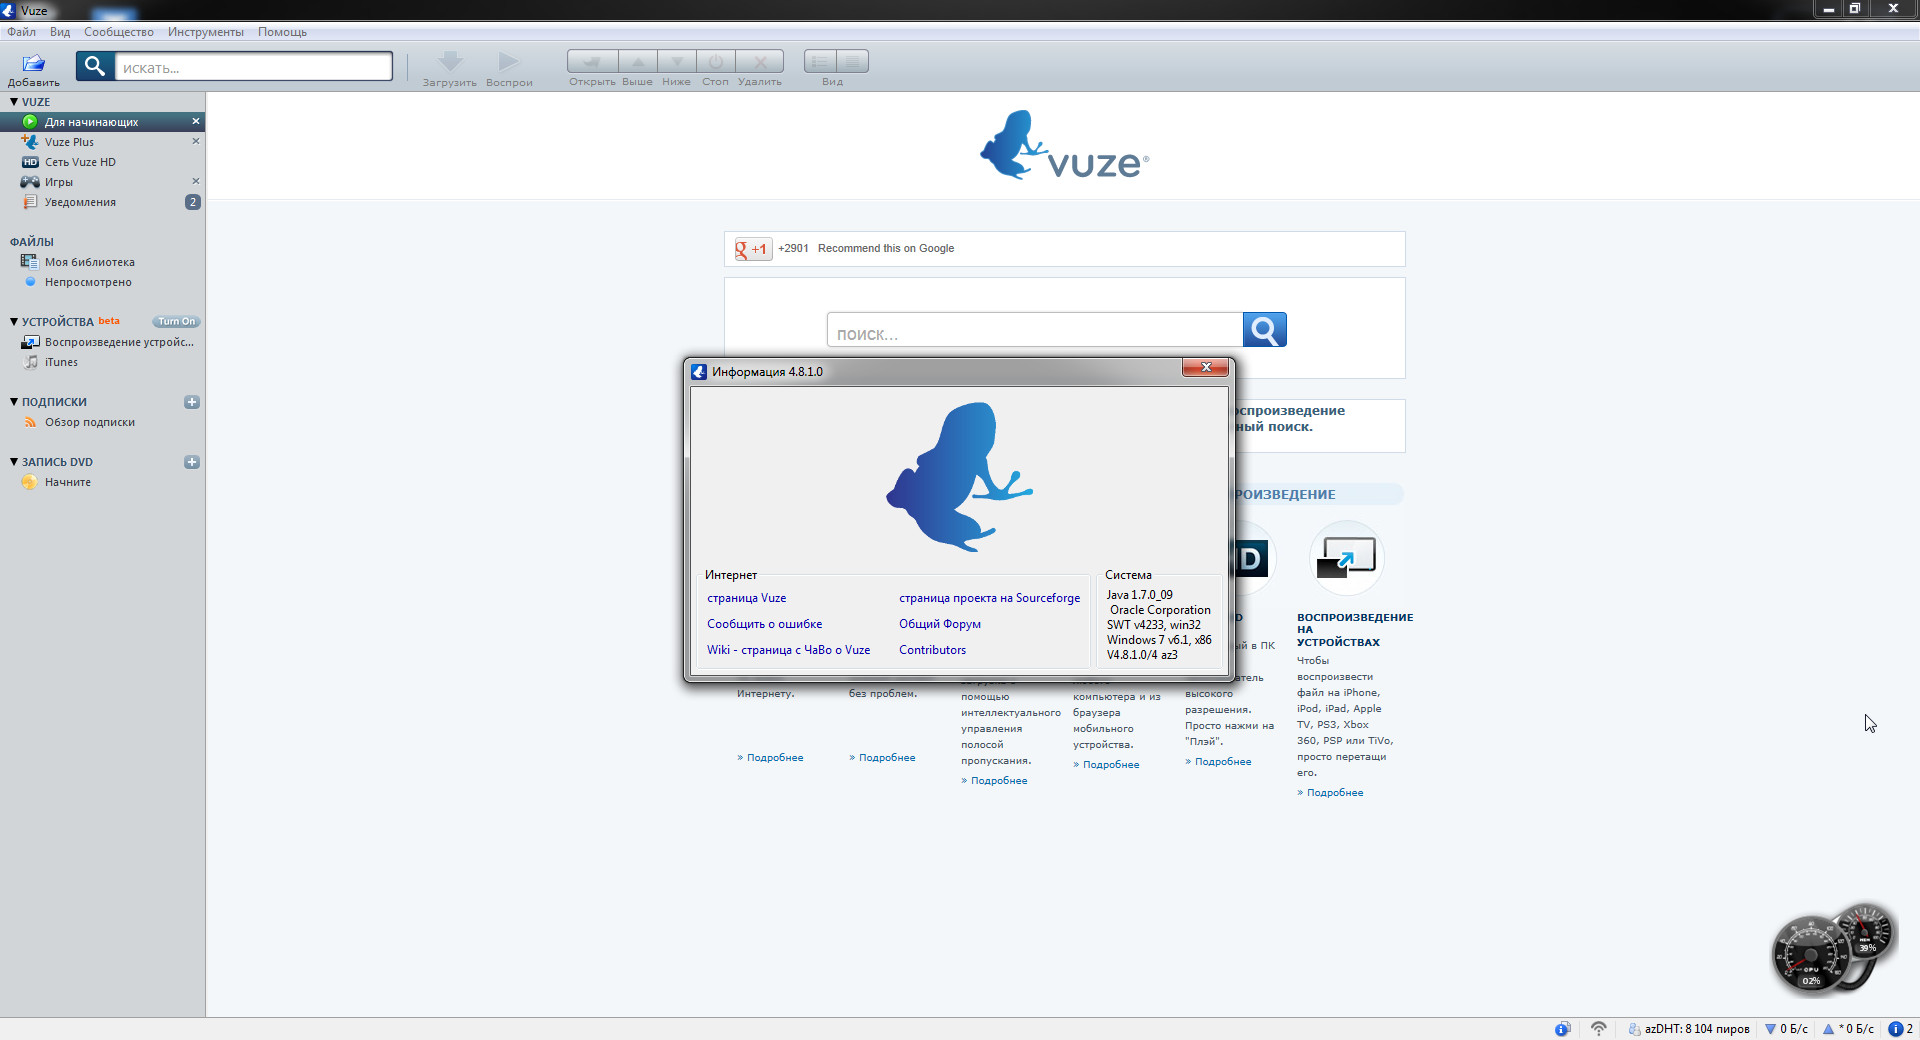Click the Google +1 button
The width and height of the screenshot is (1920, 1040).
point(752,249)
